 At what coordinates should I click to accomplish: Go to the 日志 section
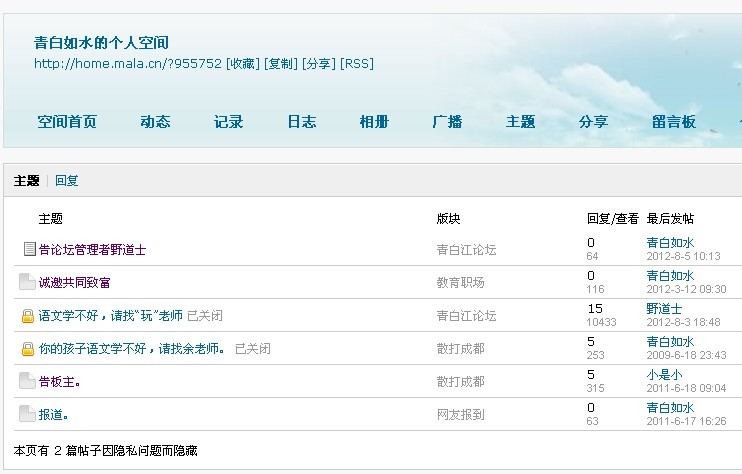(x=301, y=122)
